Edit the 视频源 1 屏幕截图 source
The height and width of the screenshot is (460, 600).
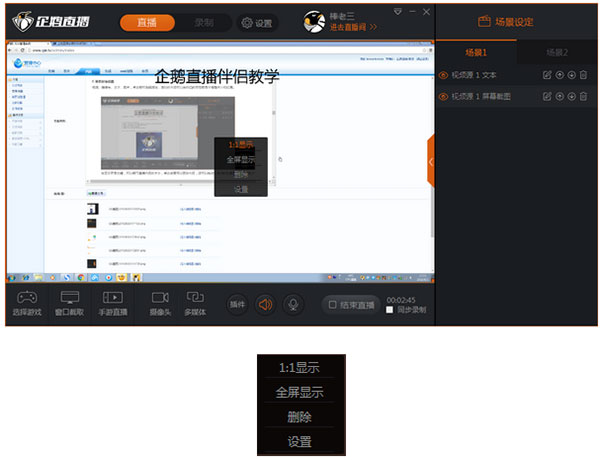point(547,96)
